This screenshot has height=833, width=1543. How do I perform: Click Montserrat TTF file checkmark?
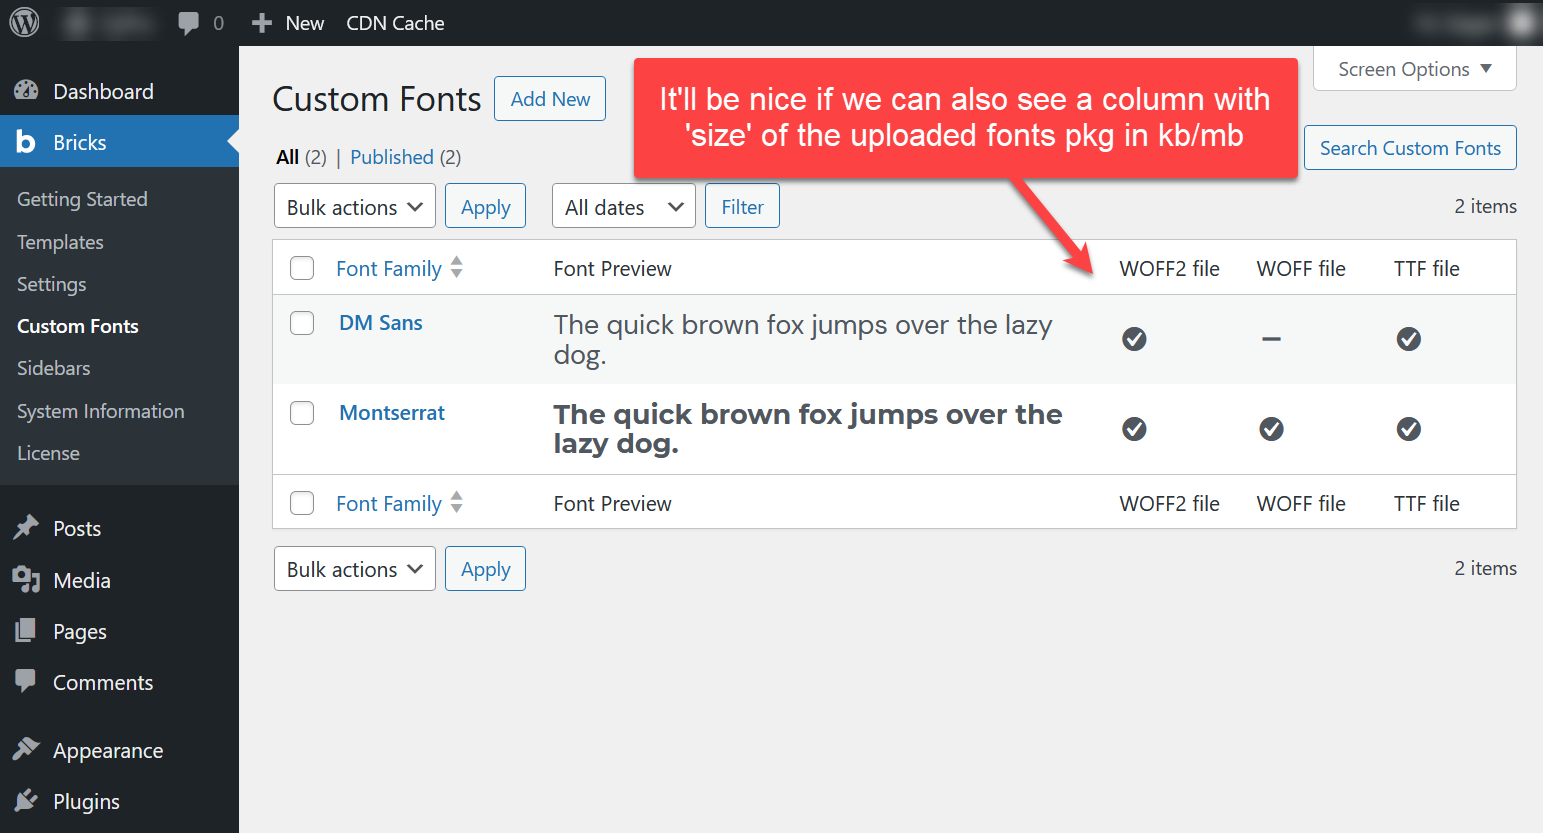point(1409,429)
